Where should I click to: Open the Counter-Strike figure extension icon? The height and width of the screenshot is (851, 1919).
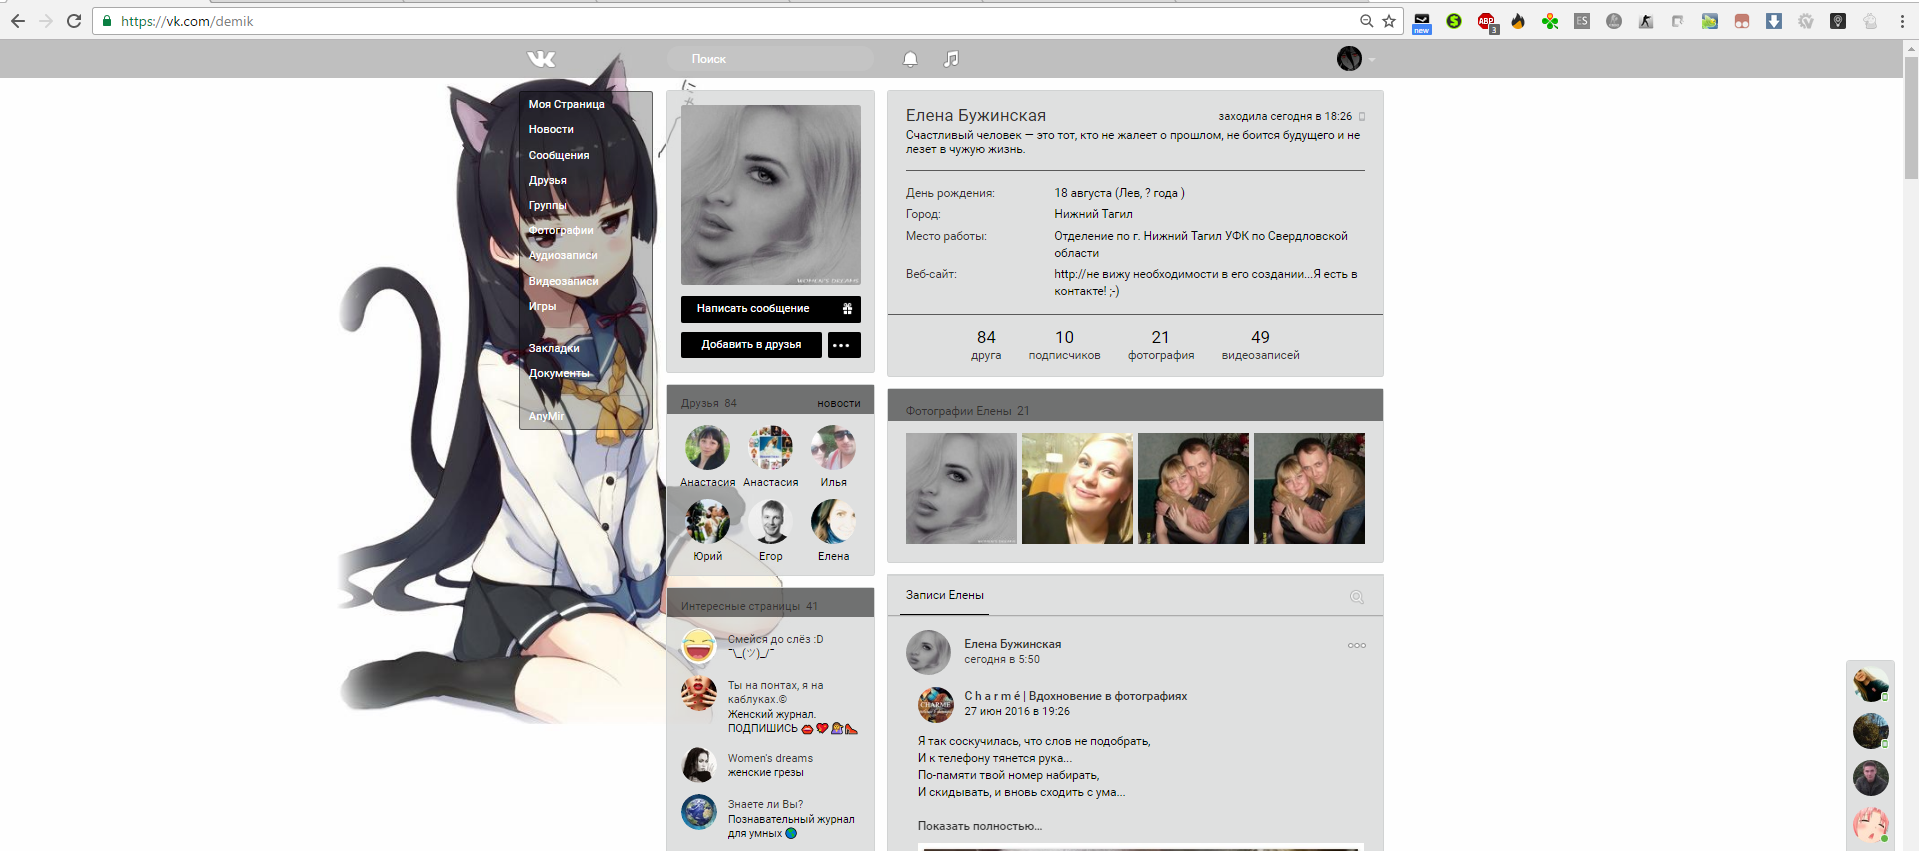pyautogui.click(x=1646, y=21)
